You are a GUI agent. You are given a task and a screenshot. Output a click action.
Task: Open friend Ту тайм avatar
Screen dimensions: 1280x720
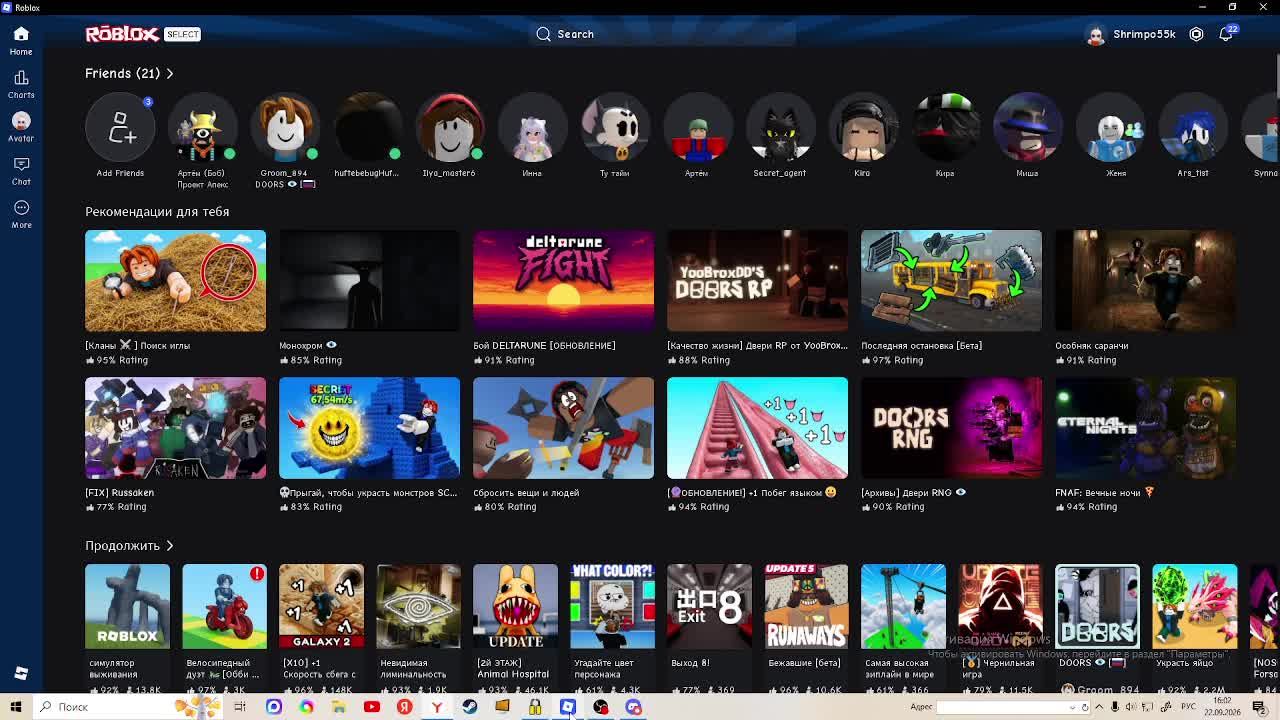pyautogui.click(x=615, y=128)
